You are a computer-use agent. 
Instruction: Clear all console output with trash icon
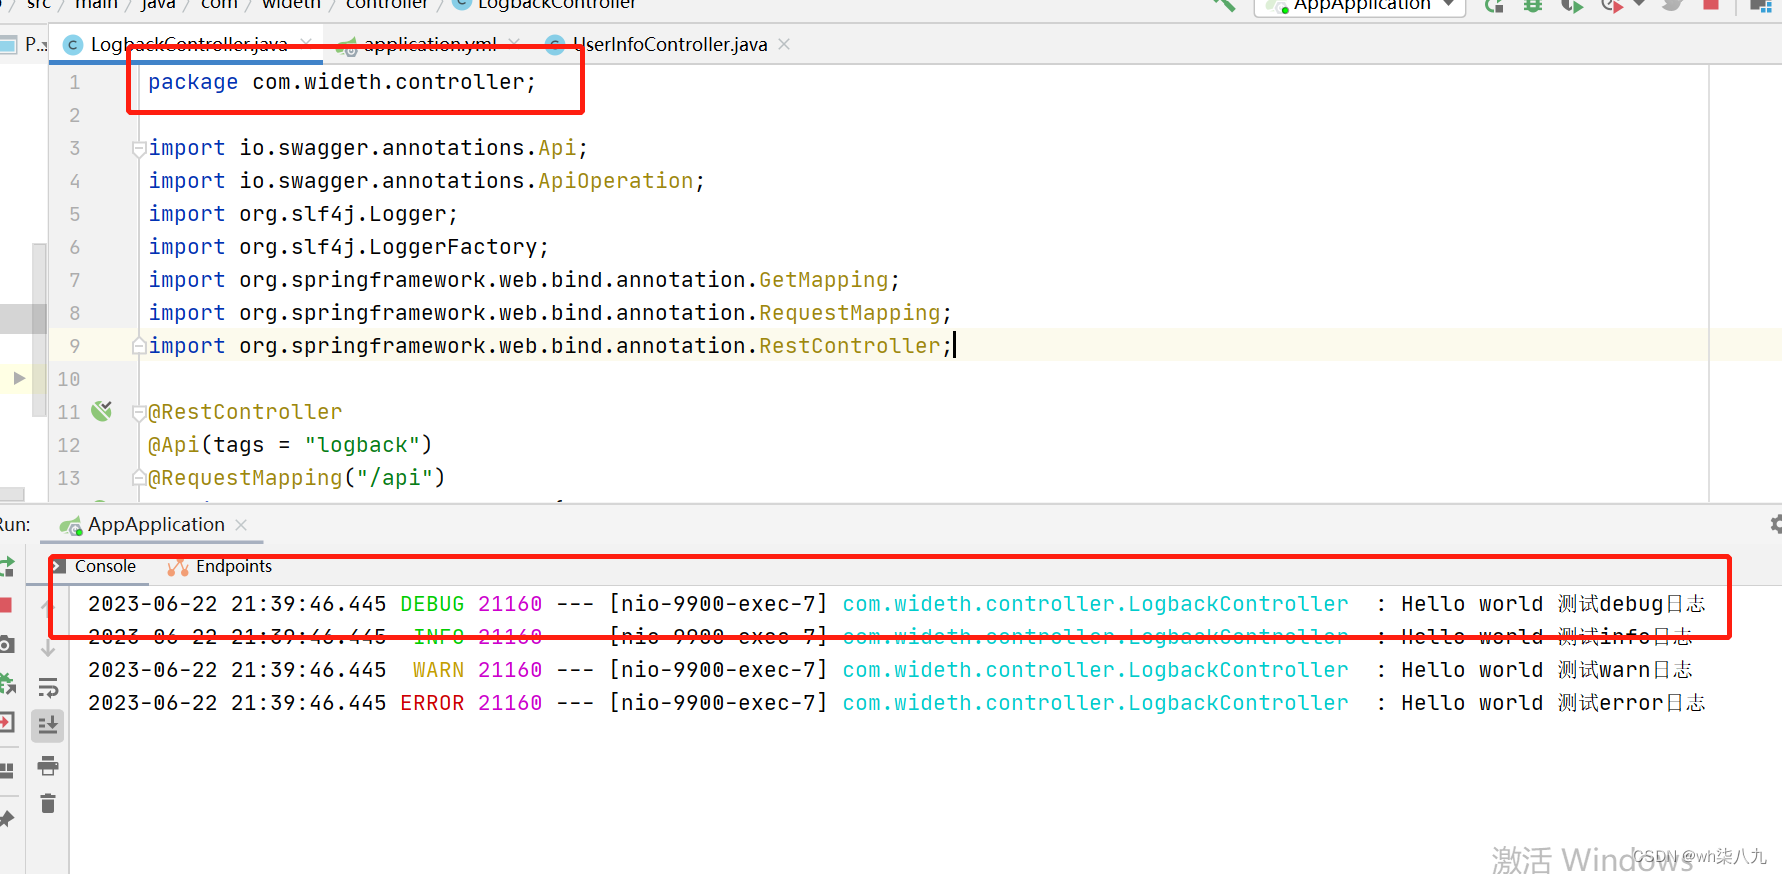pos(47,804)
